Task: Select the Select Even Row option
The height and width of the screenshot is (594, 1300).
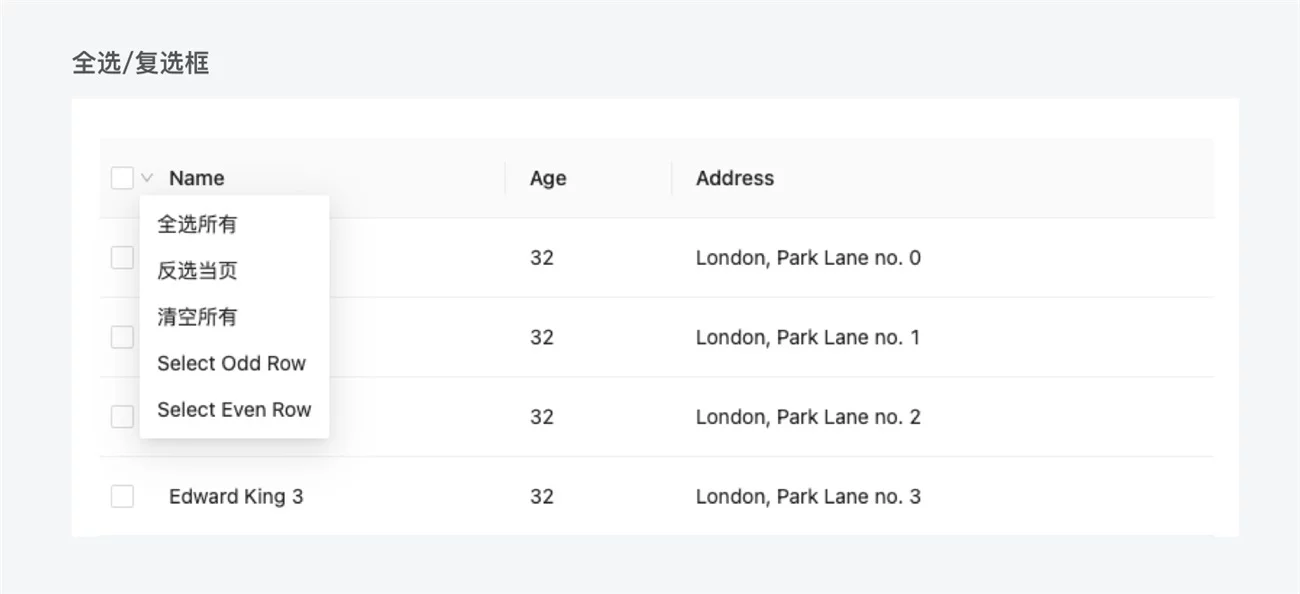Action: pos(234,409)
